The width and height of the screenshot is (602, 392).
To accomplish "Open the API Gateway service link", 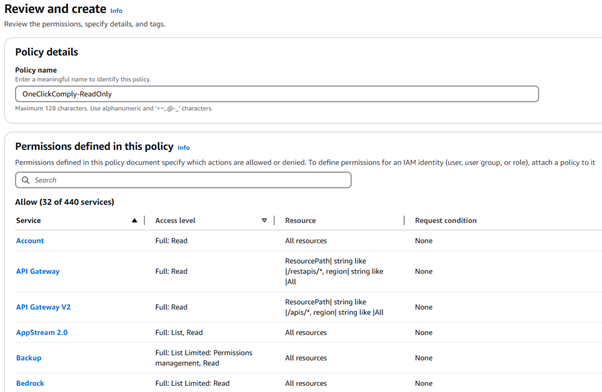I will pyautogui.click(x=38, y=271).
